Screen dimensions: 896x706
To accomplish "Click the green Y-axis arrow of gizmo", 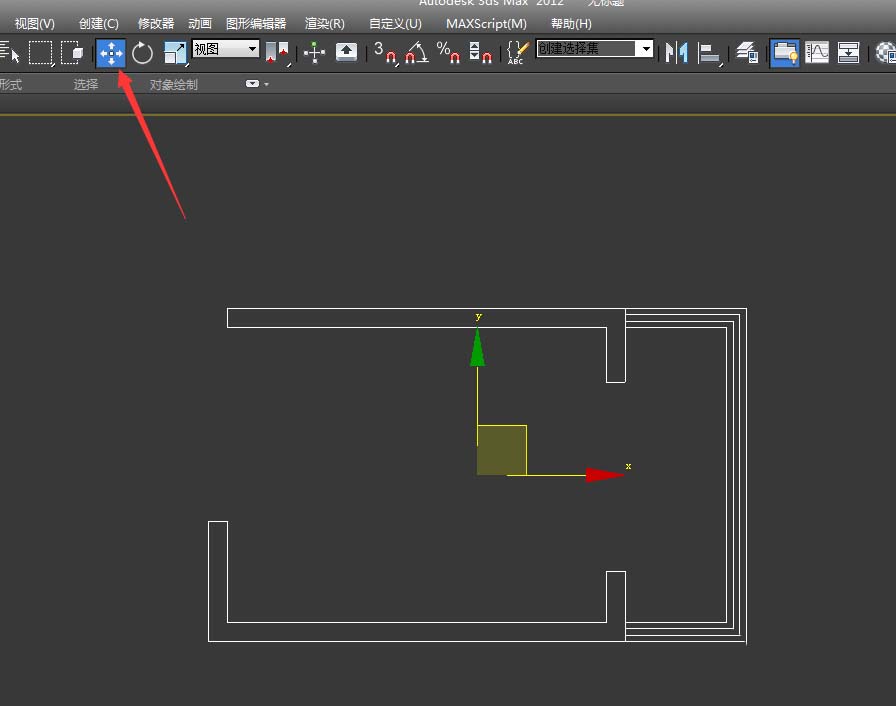I will click(478, 347).
